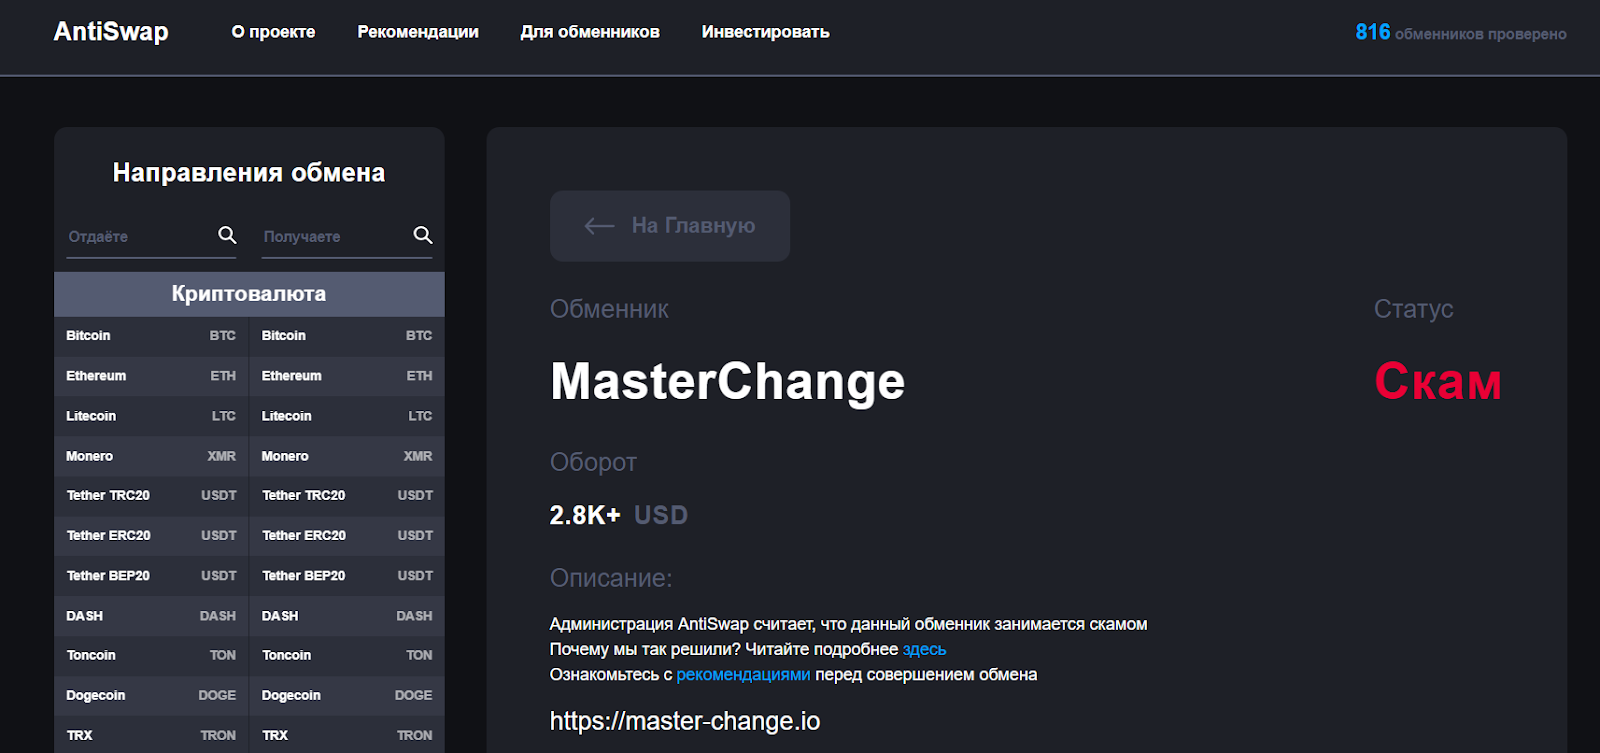Follow the здесь link in the description
Image resolution: width=1600 pixels, height=753 pixels.
(924, 649)
